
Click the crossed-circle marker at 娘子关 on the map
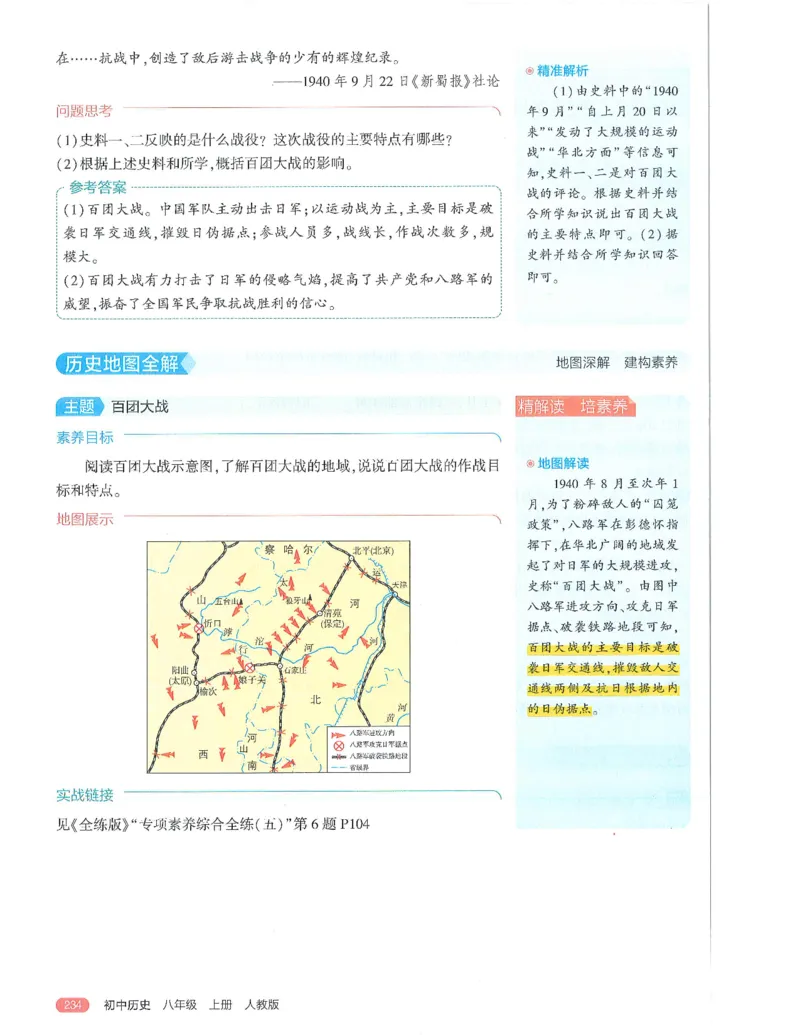pyautogui.click(x=250, y=667)
